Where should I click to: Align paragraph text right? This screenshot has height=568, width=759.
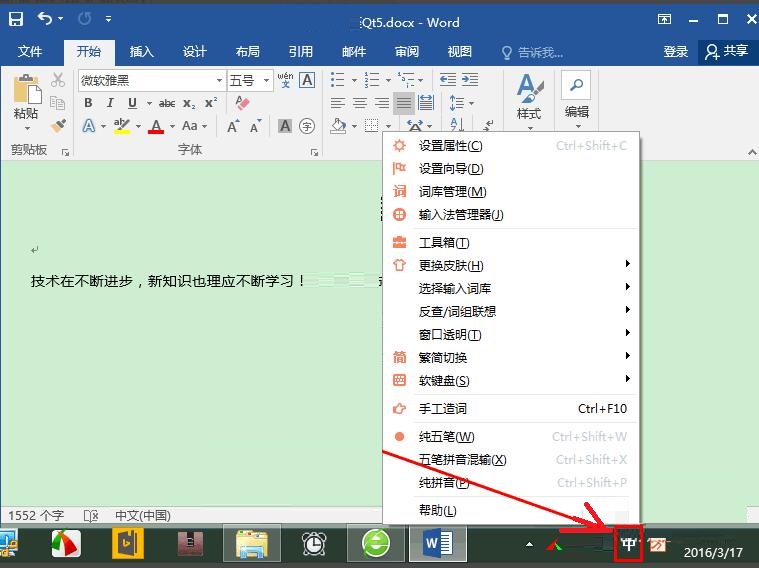tap(382, 103)
